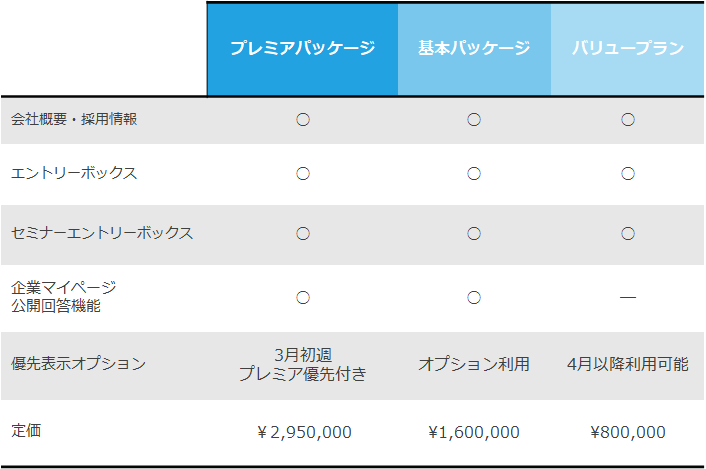
Task: Click circle mark for バリュープラン 会社概要 row
Action: [628, 120]
